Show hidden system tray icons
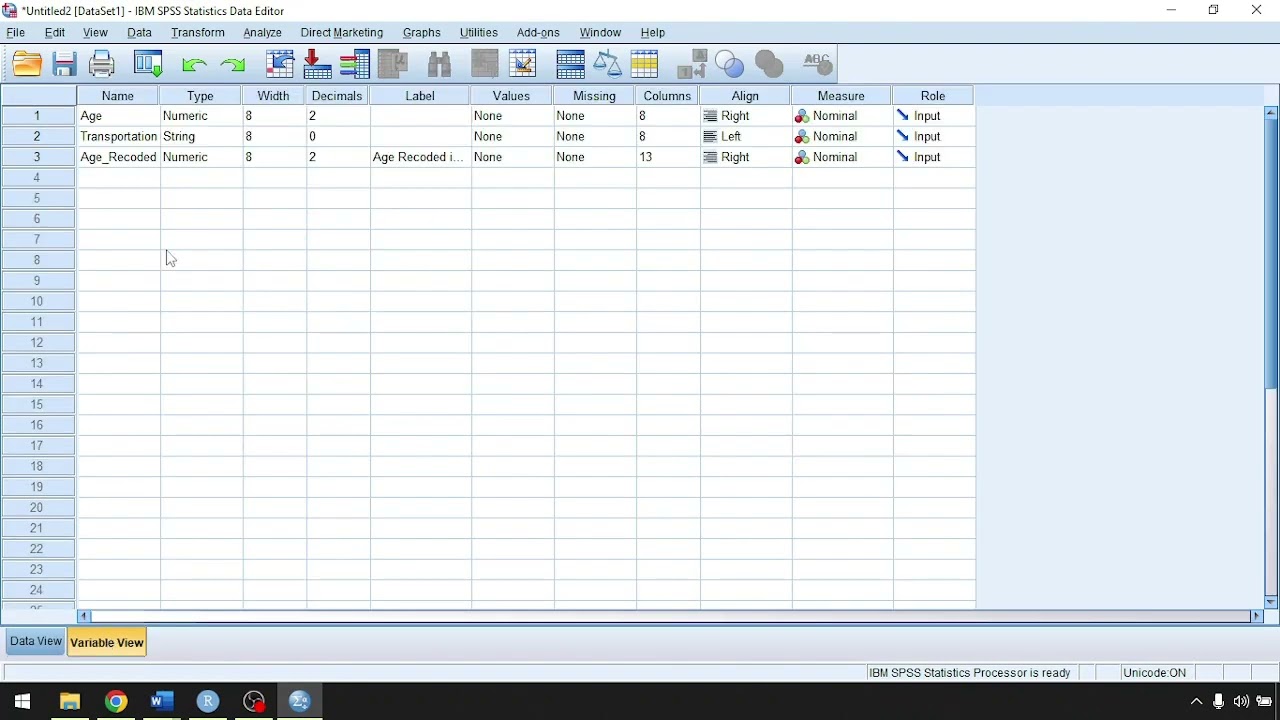 click(x=1196, y=701)
